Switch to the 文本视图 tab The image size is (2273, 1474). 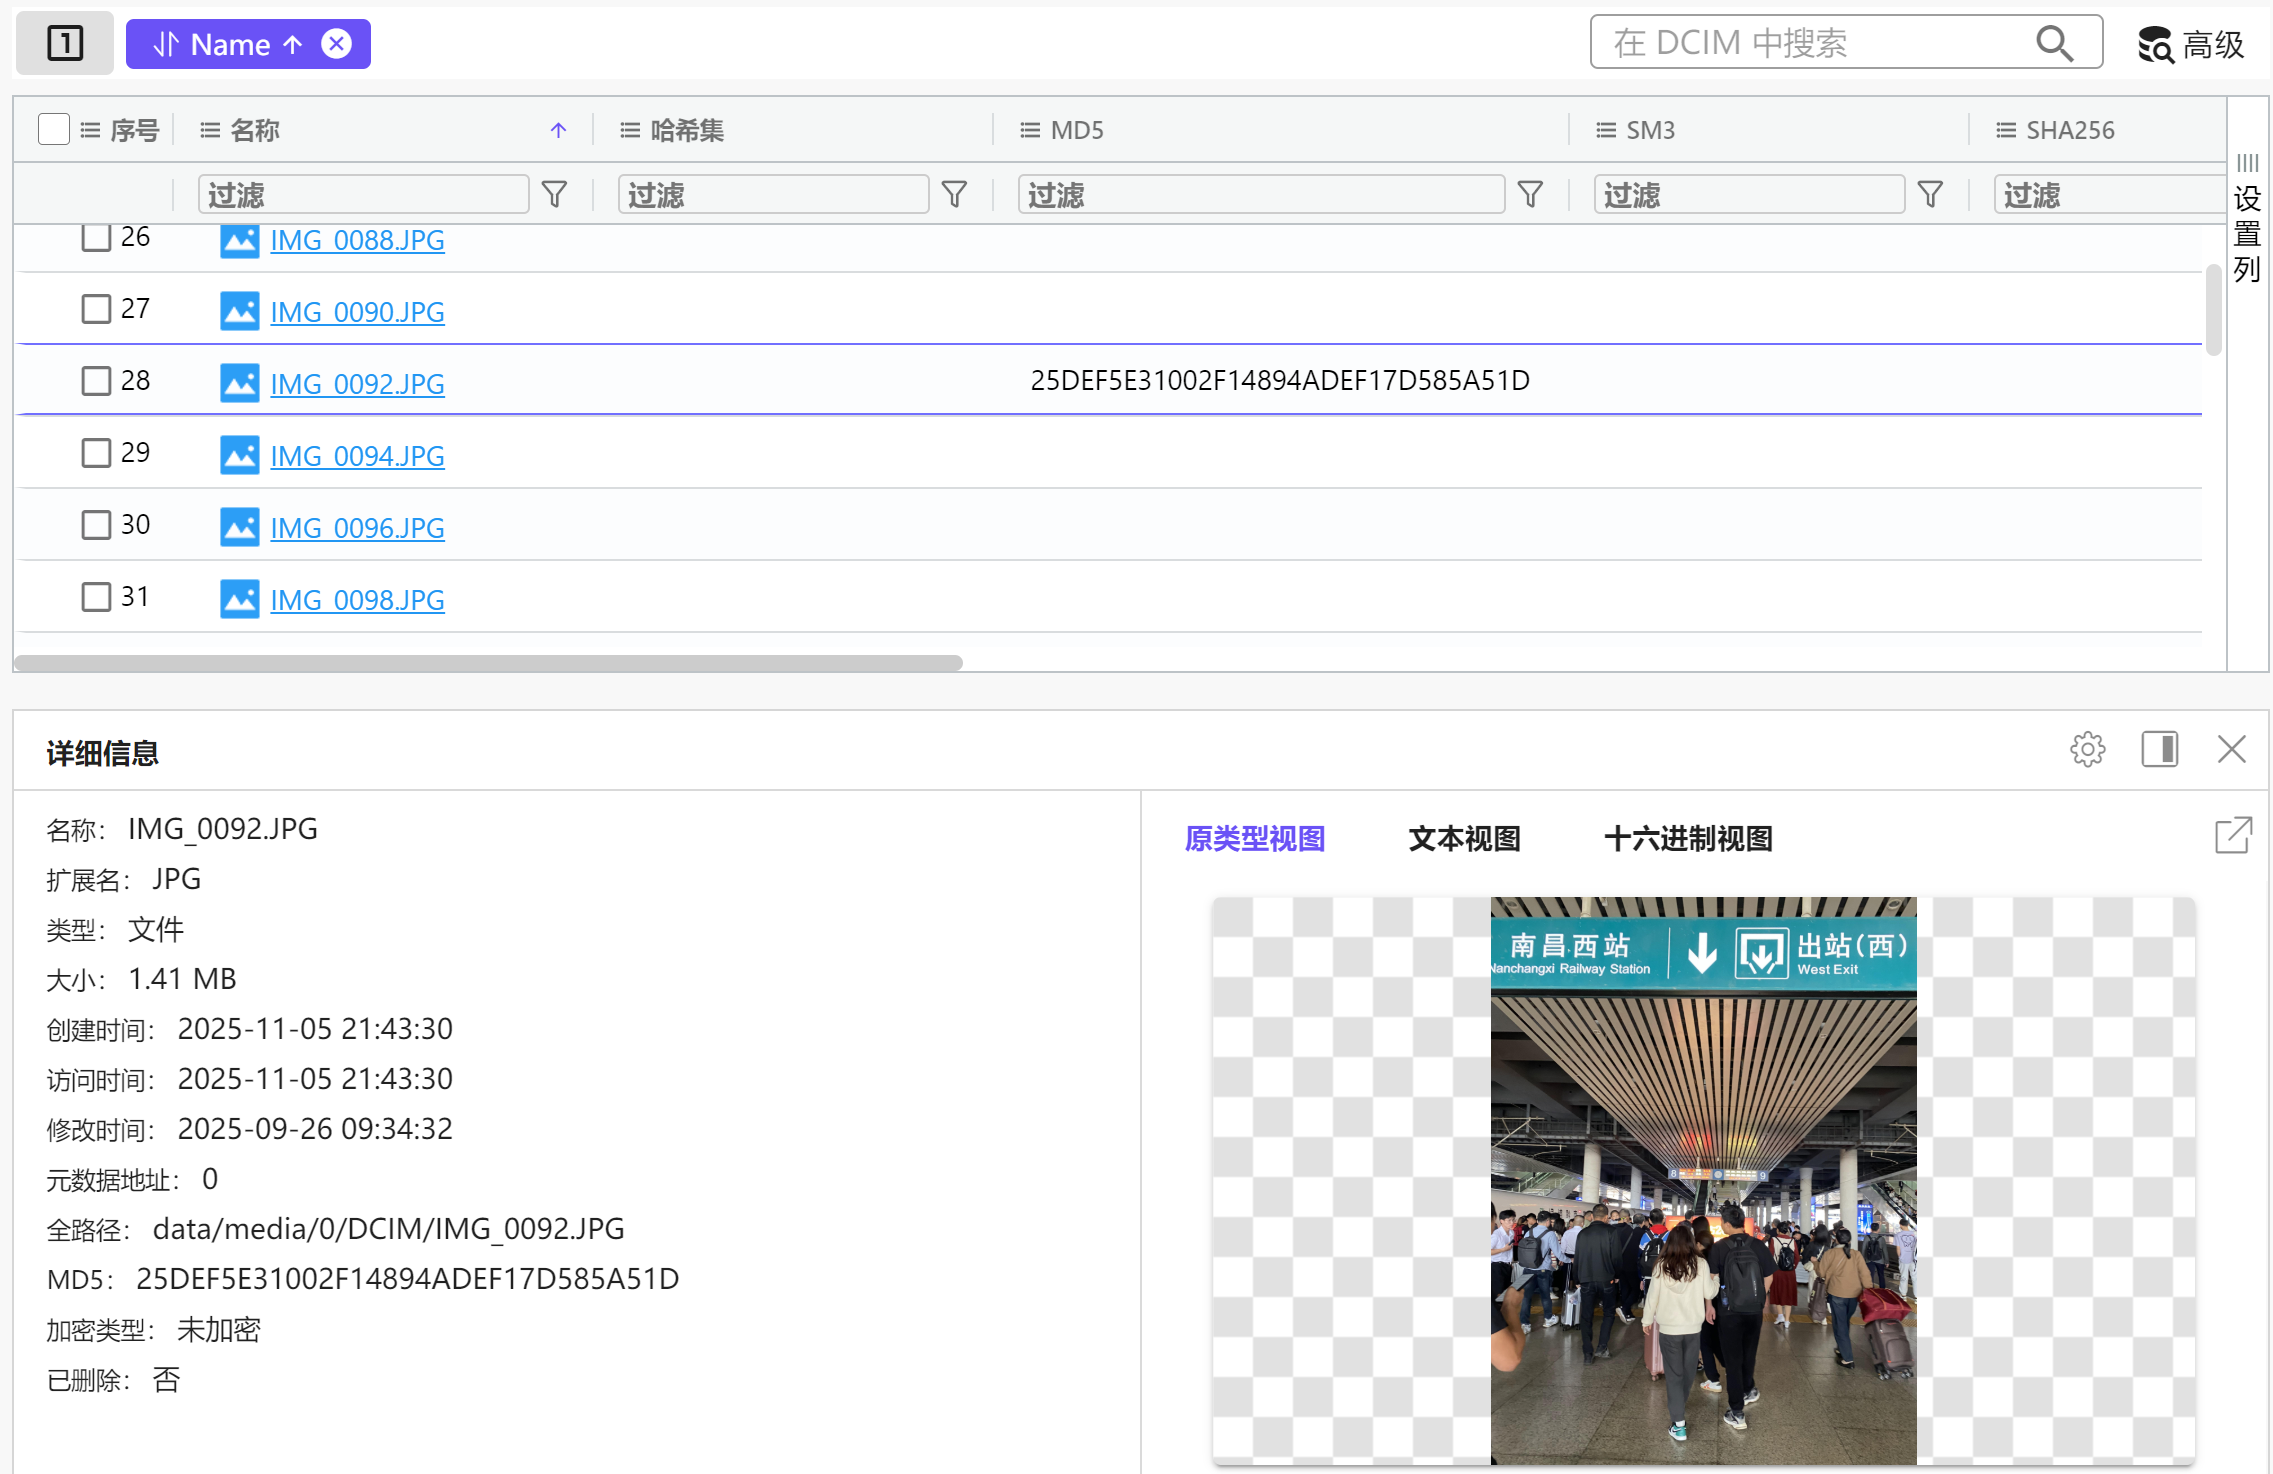point(1464,838)
